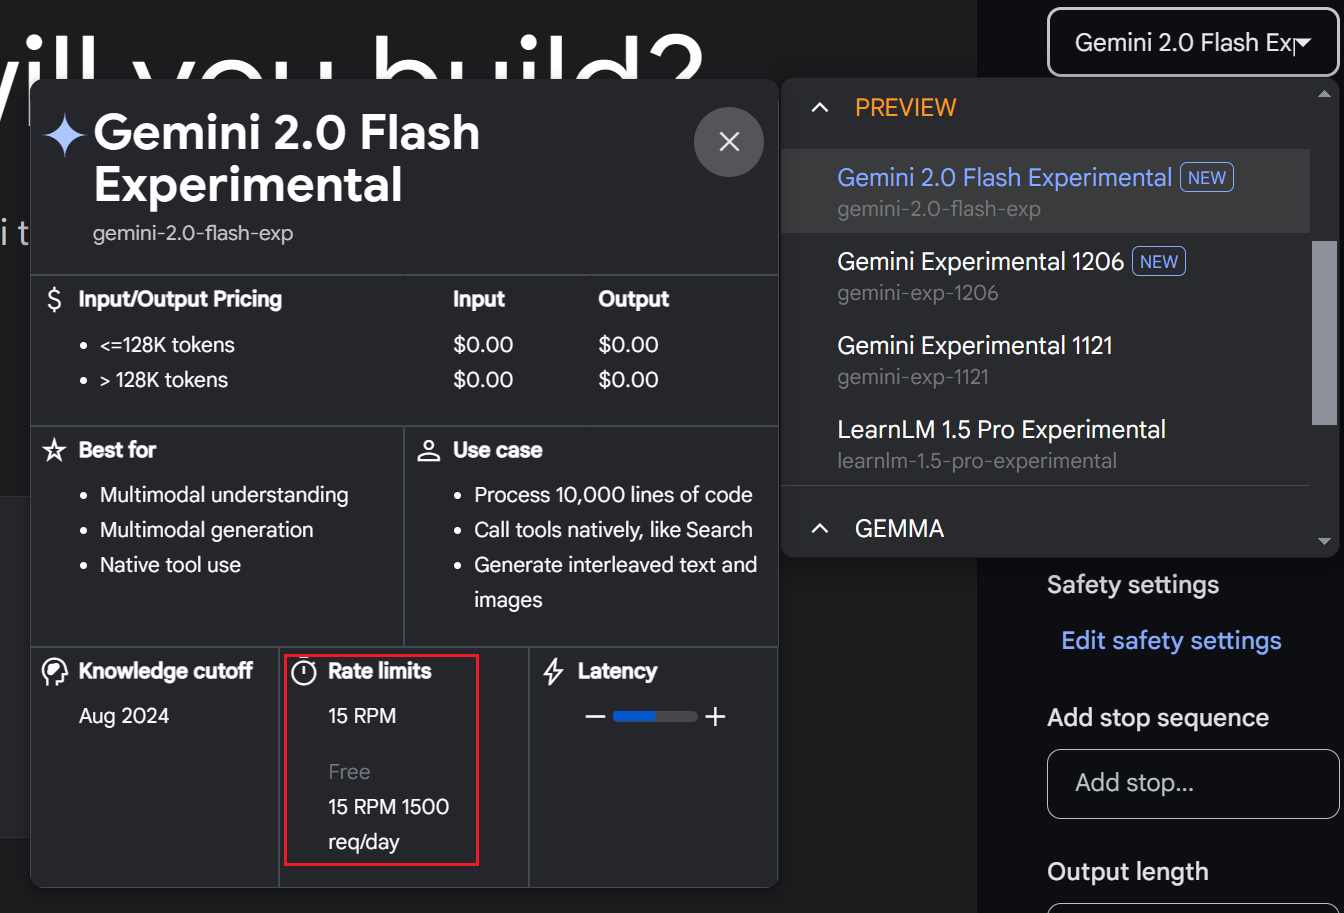1344x913 pixels.
Task: Focus the Add stop sequence field
Action: tap(1193, 784)
